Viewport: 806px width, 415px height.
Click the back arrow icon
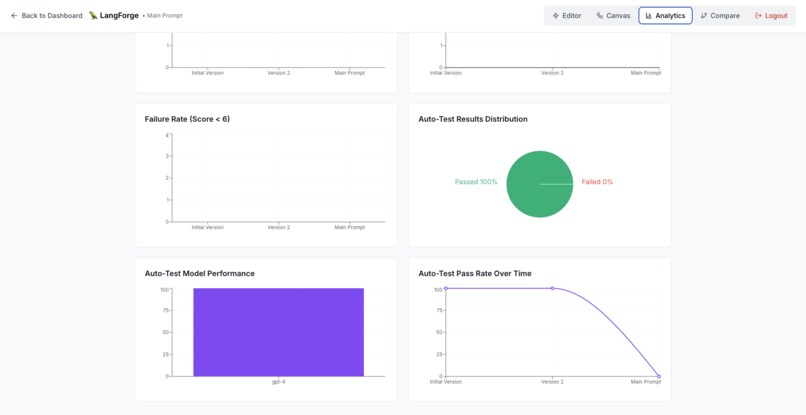[x=14, y=16]
